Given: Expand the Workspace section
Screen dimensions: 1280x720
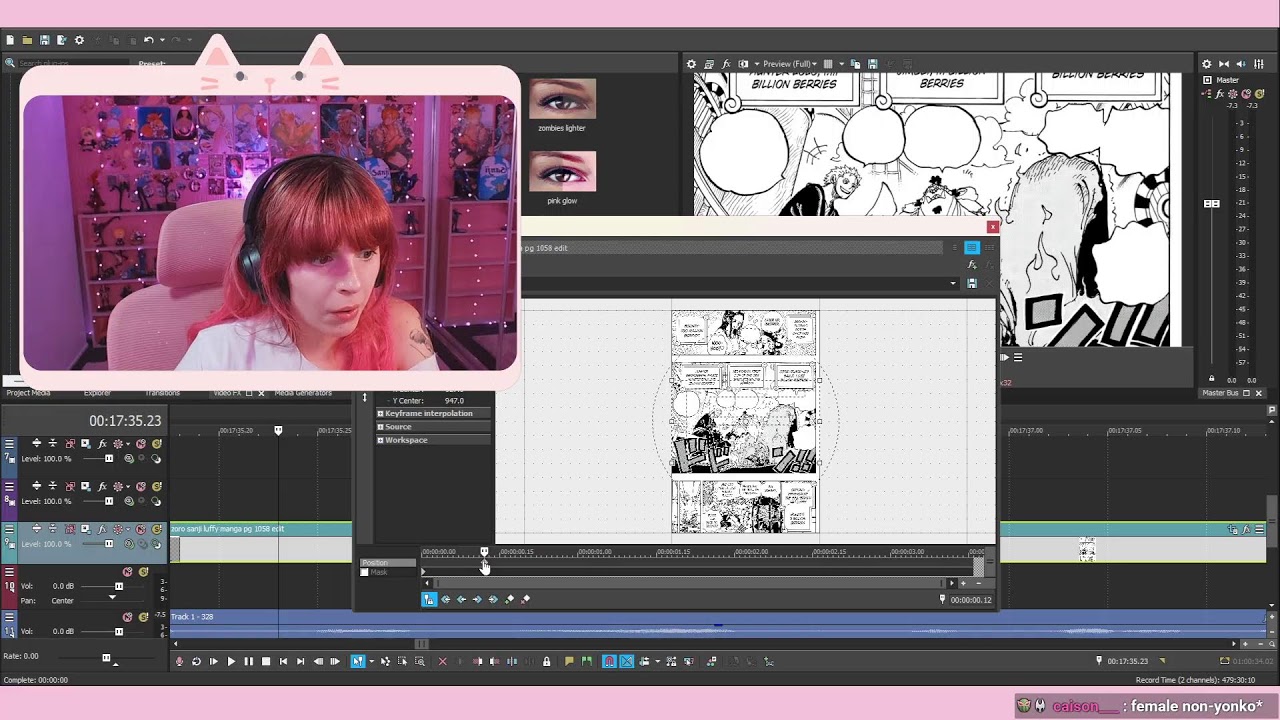Looking at the screenshot, I should (380, 440).
